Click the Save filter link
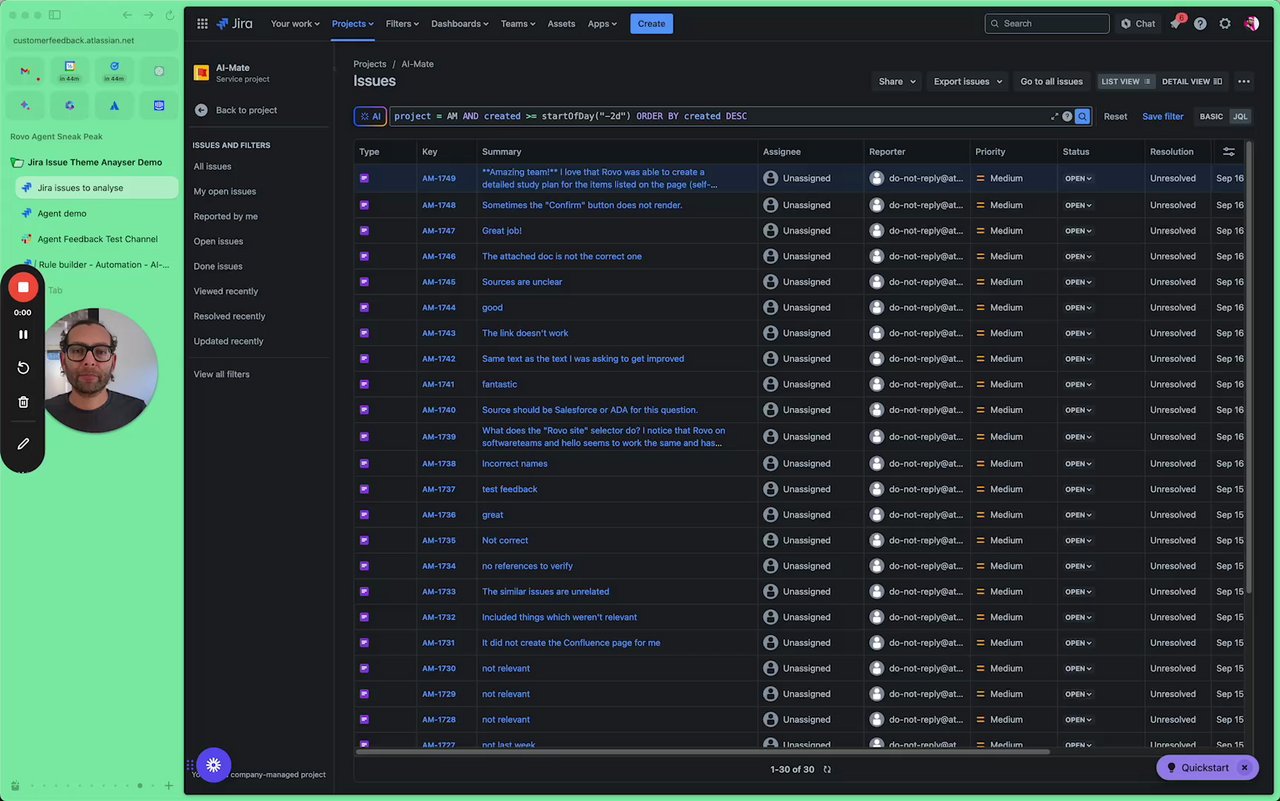1280x801 pixels. click(x=1162, y=117)
